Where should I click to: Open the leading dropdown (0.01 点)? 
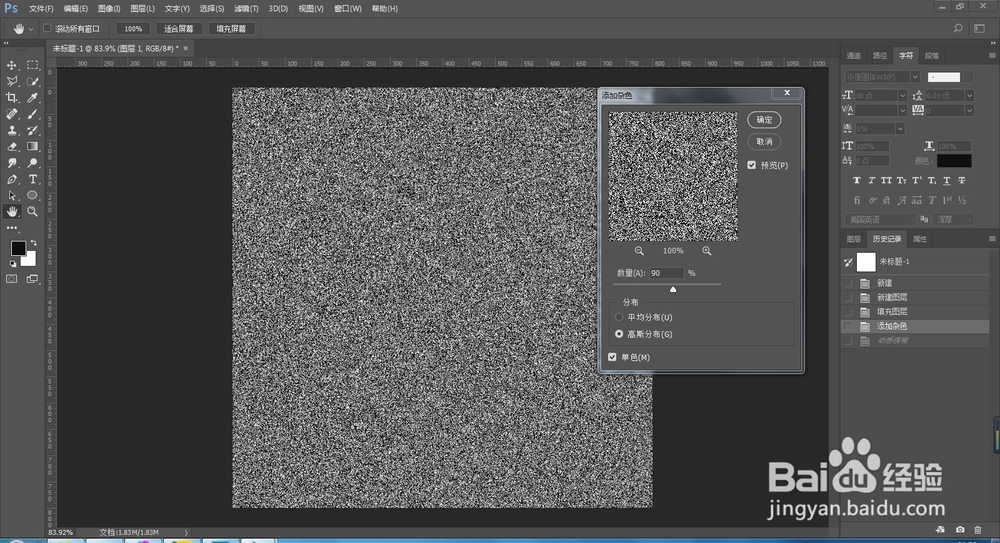969,95
